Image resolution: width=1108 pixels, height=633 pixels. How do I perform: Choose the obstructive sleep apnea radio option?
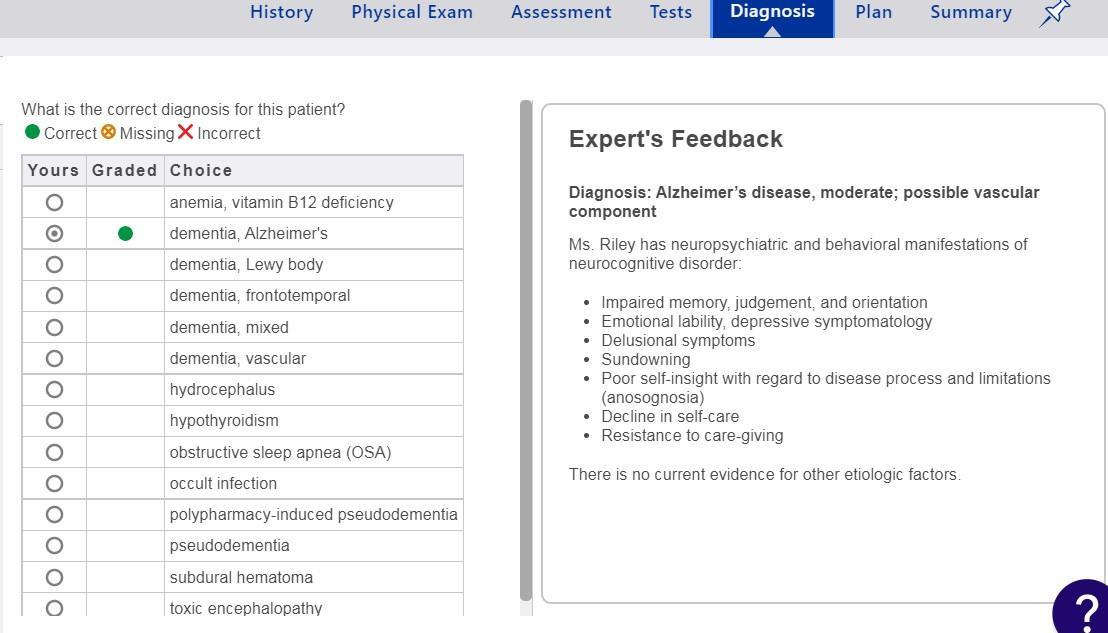click(54, 453)
